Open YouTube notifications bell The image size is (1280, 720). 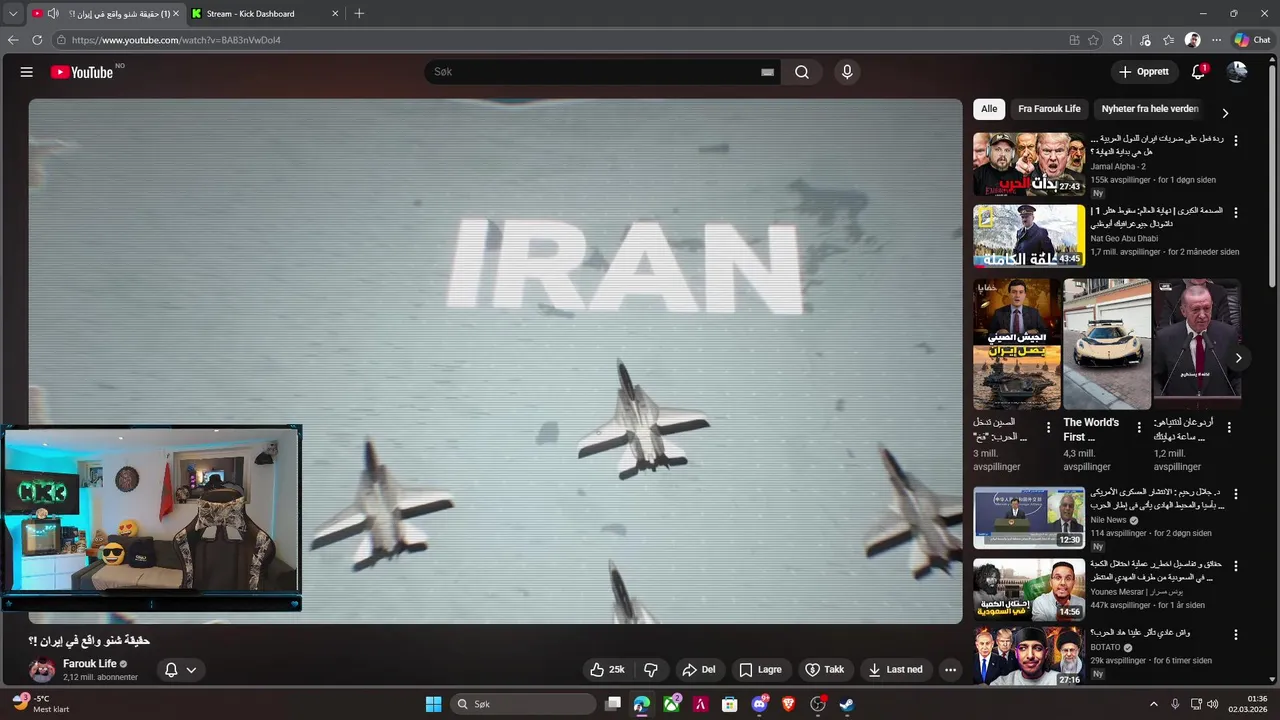(x=1198, y=72)
